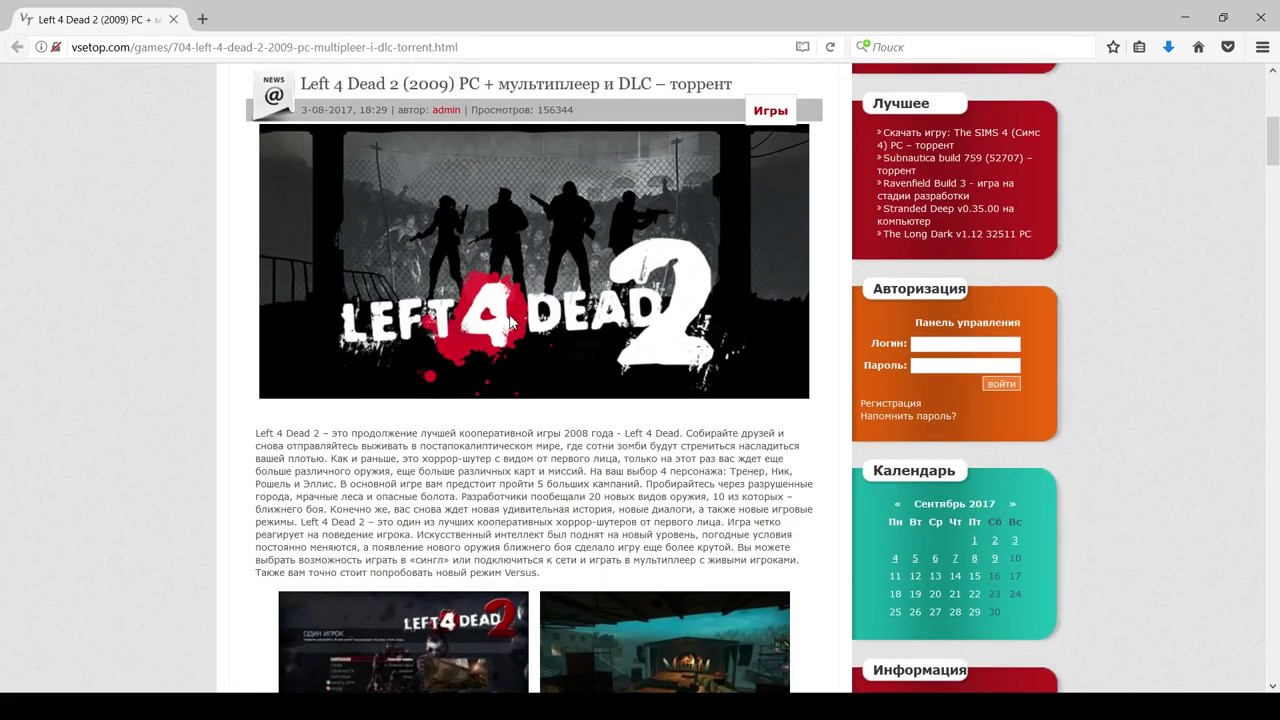Open Subnautica build 759 link
The image size is (1280, 720).
955,164
